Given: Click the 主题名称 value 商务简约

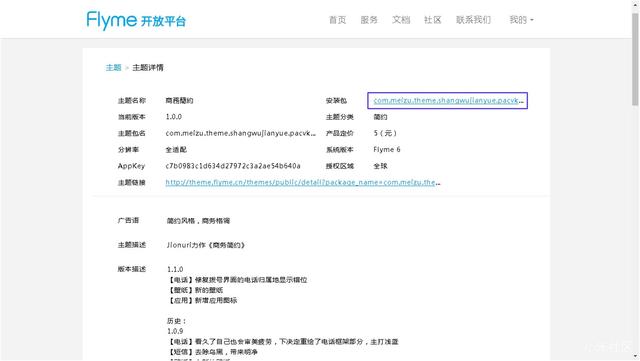Looking at the screenshot, I should click(x=179, y=100).
